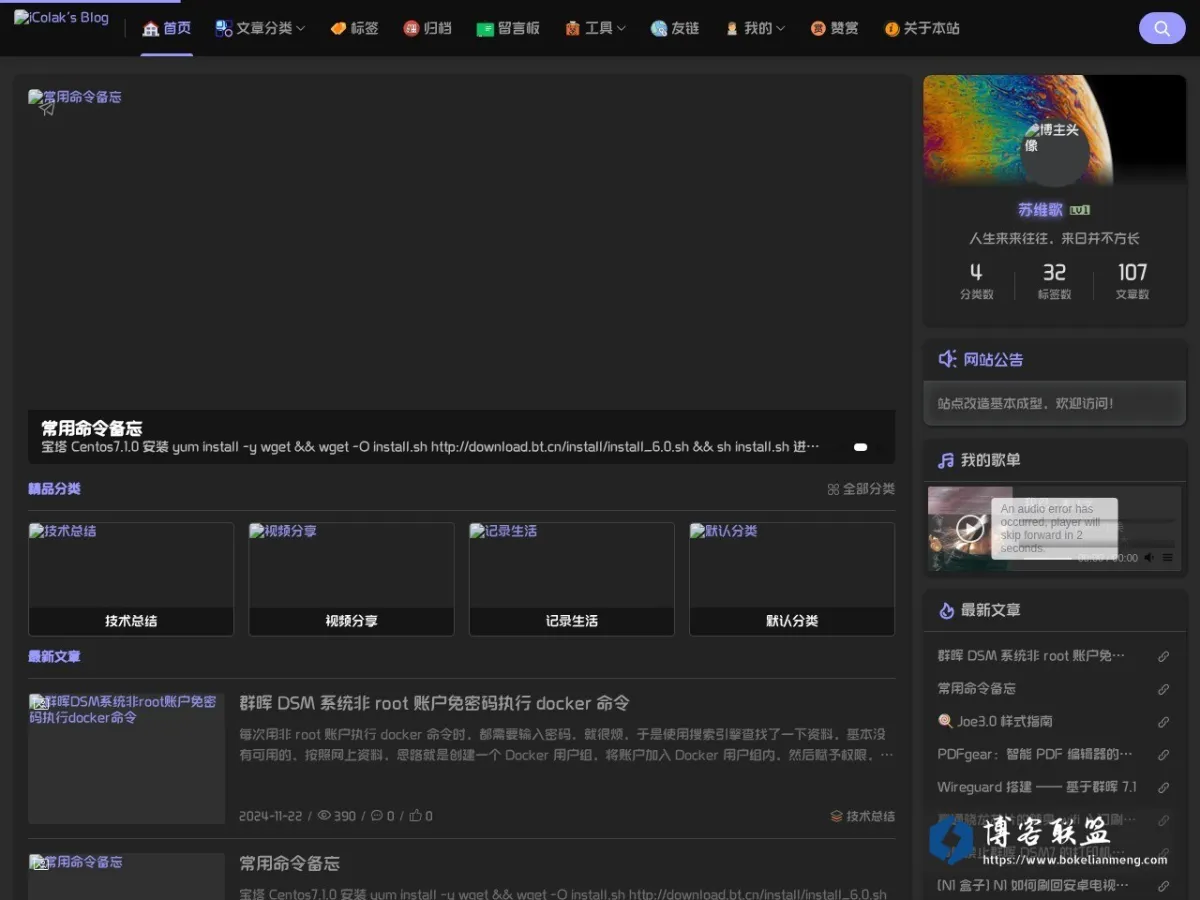This screenshot has width=1200, height=900.
Task: Click the 首页 house icon
Action: [151, 29]
